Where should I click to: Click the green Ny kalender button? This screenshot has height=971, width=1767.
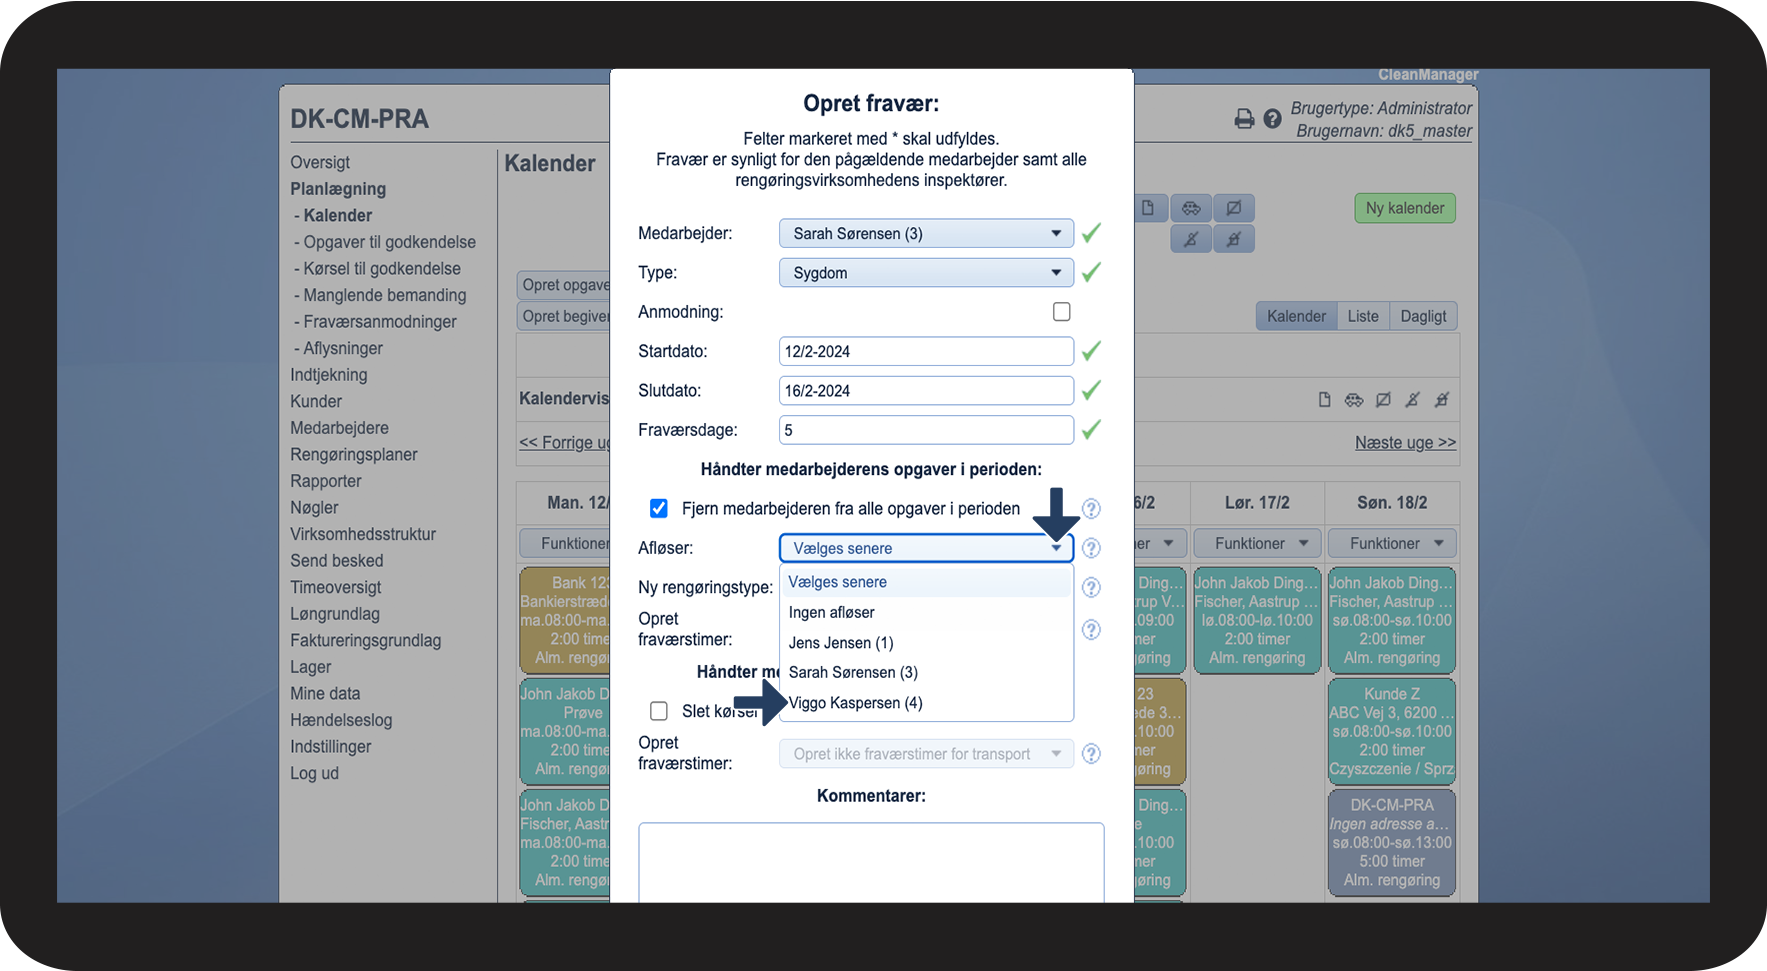pyautogui.click(x=1405, y=208)
